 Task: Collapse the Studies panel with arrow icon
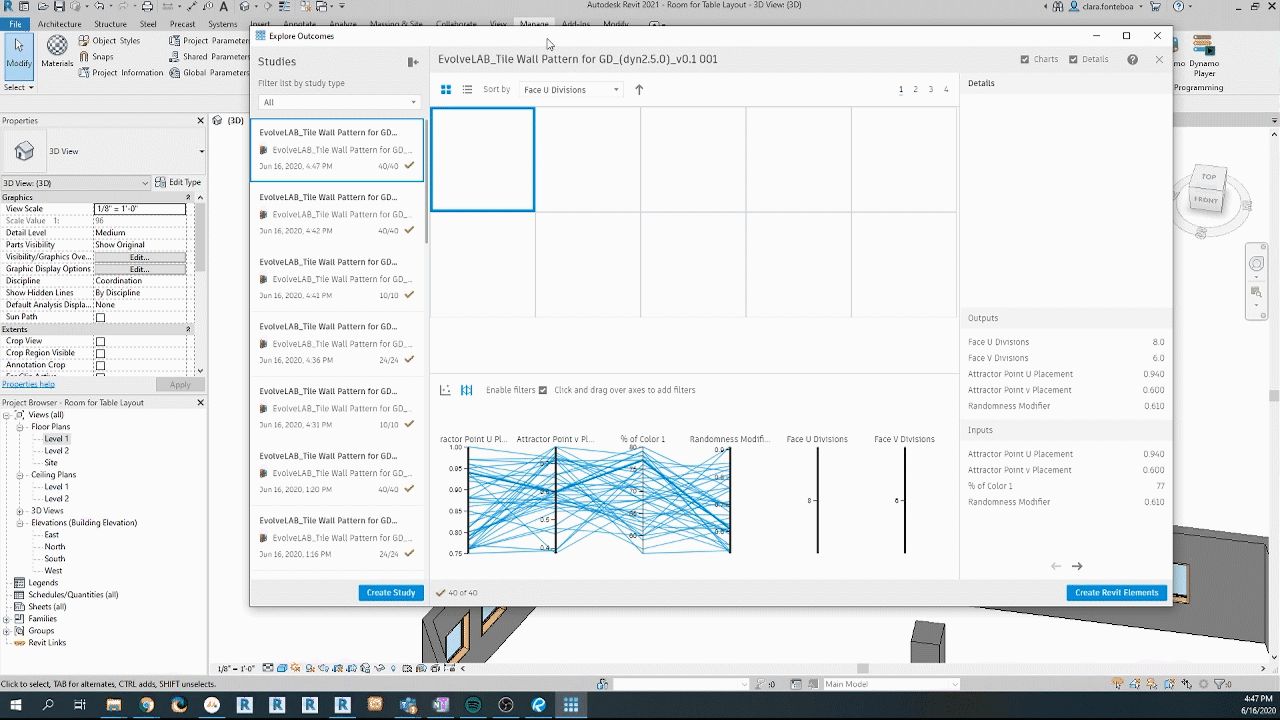[x=413, y=62]
